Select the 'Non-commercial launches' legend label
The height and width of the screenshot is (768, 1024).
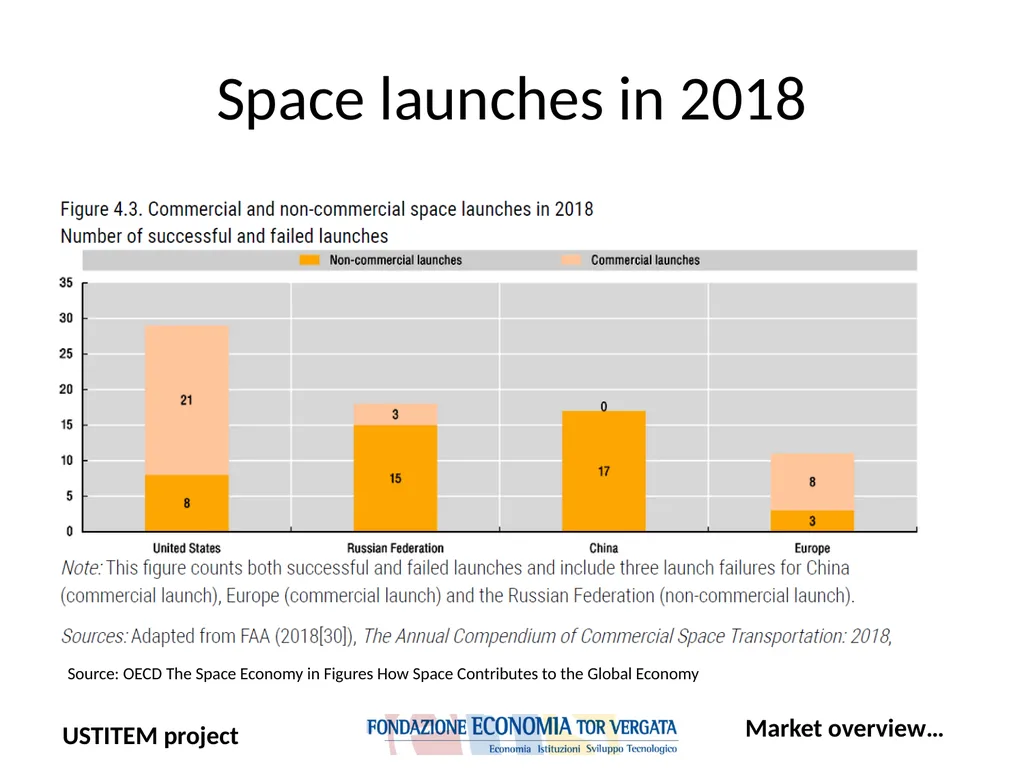tap(395, 260)
